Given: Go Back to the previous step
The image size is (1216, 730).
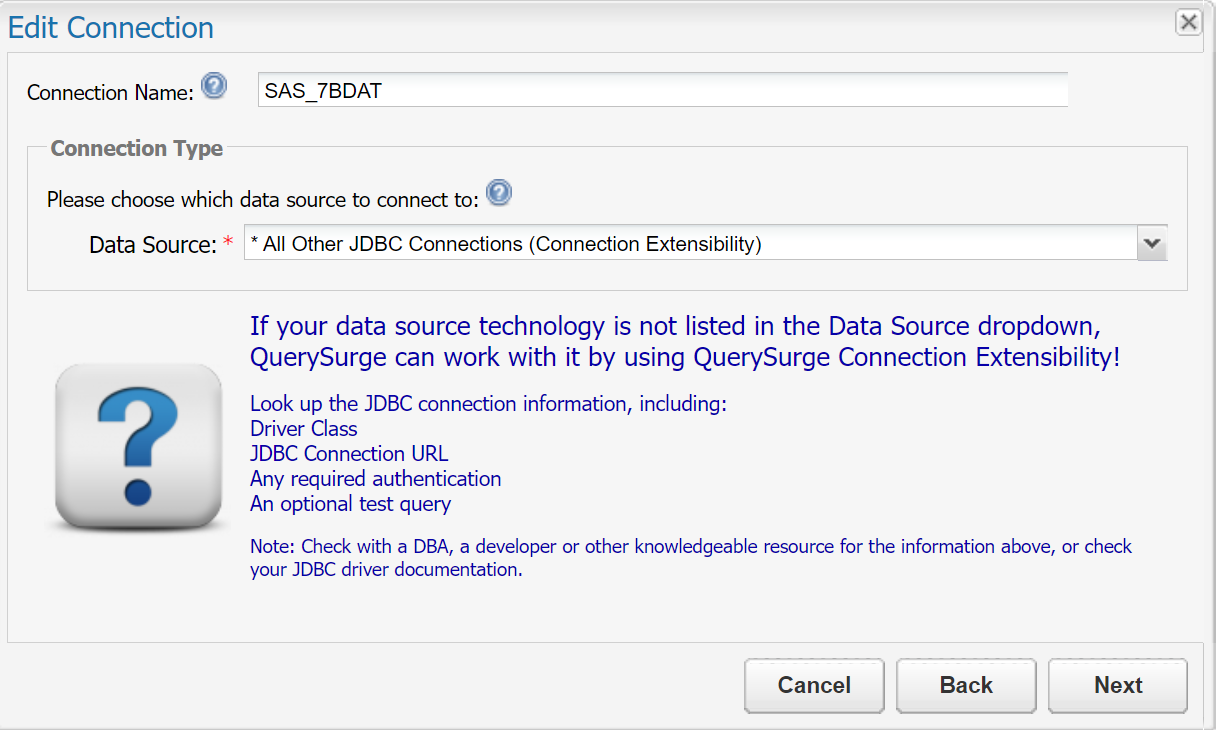Looking at the screenshot, I should click(x=966, y=685).
